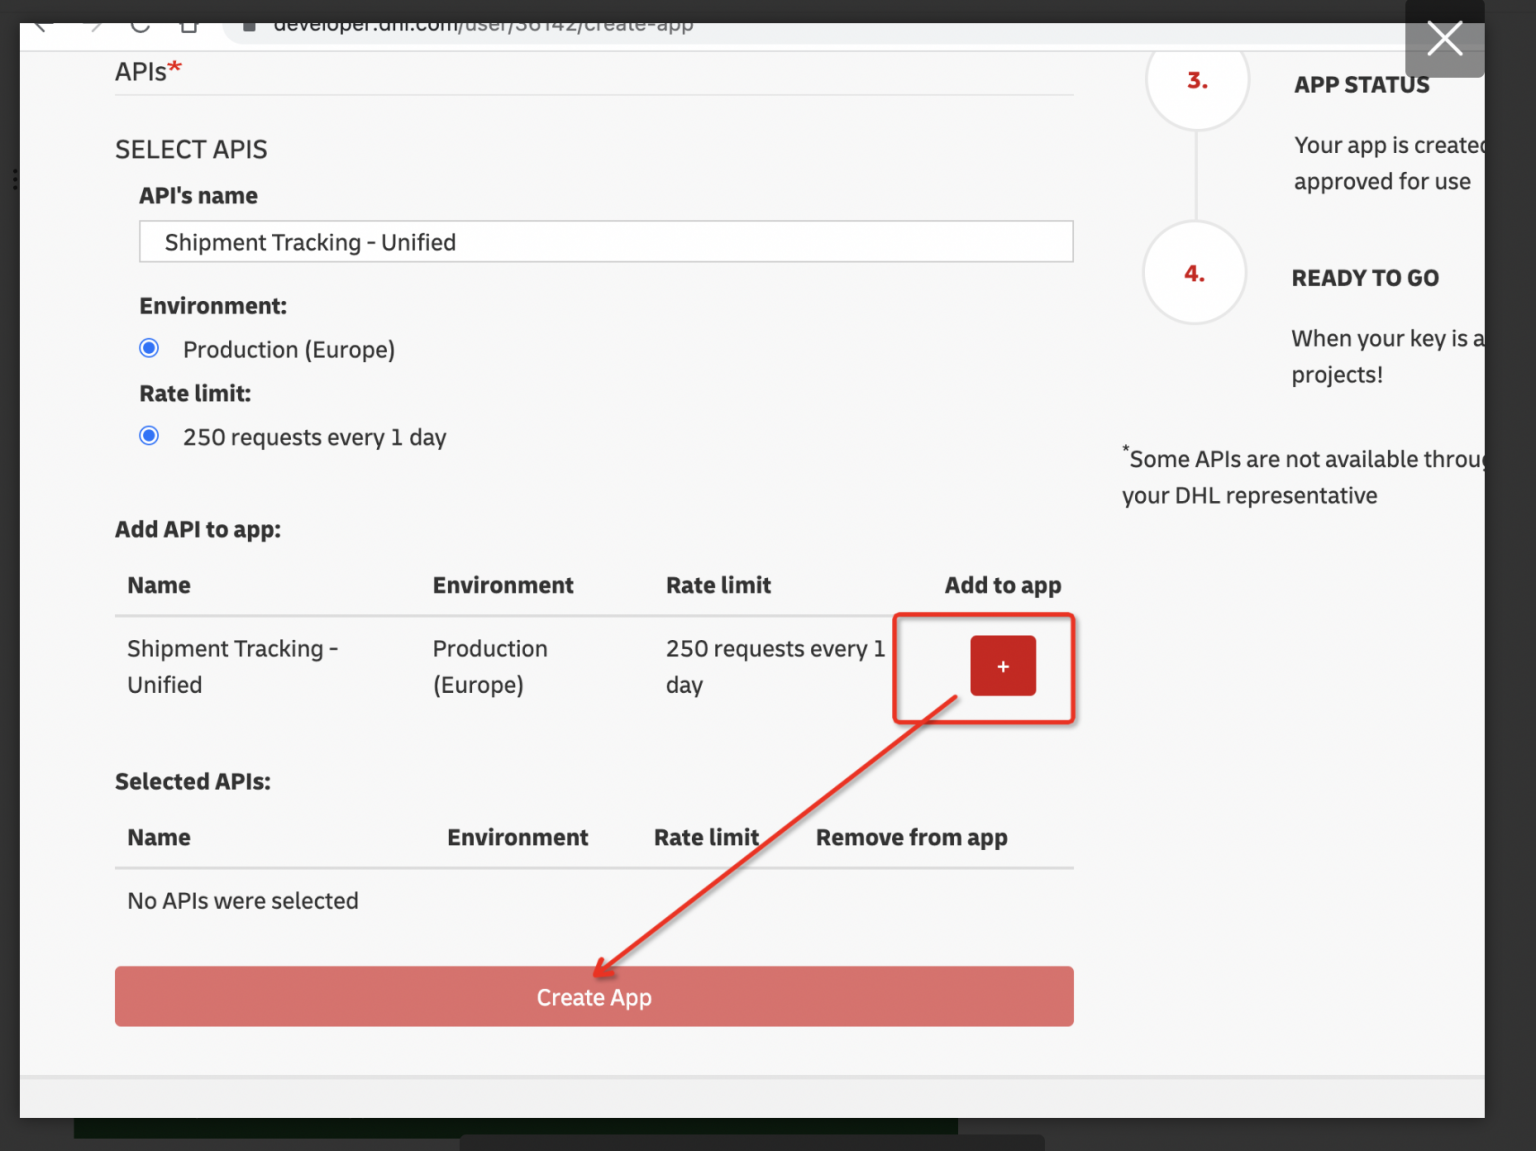Click the browser address bar URL
1536x1151 pixels.
click(x=483, y=25)
